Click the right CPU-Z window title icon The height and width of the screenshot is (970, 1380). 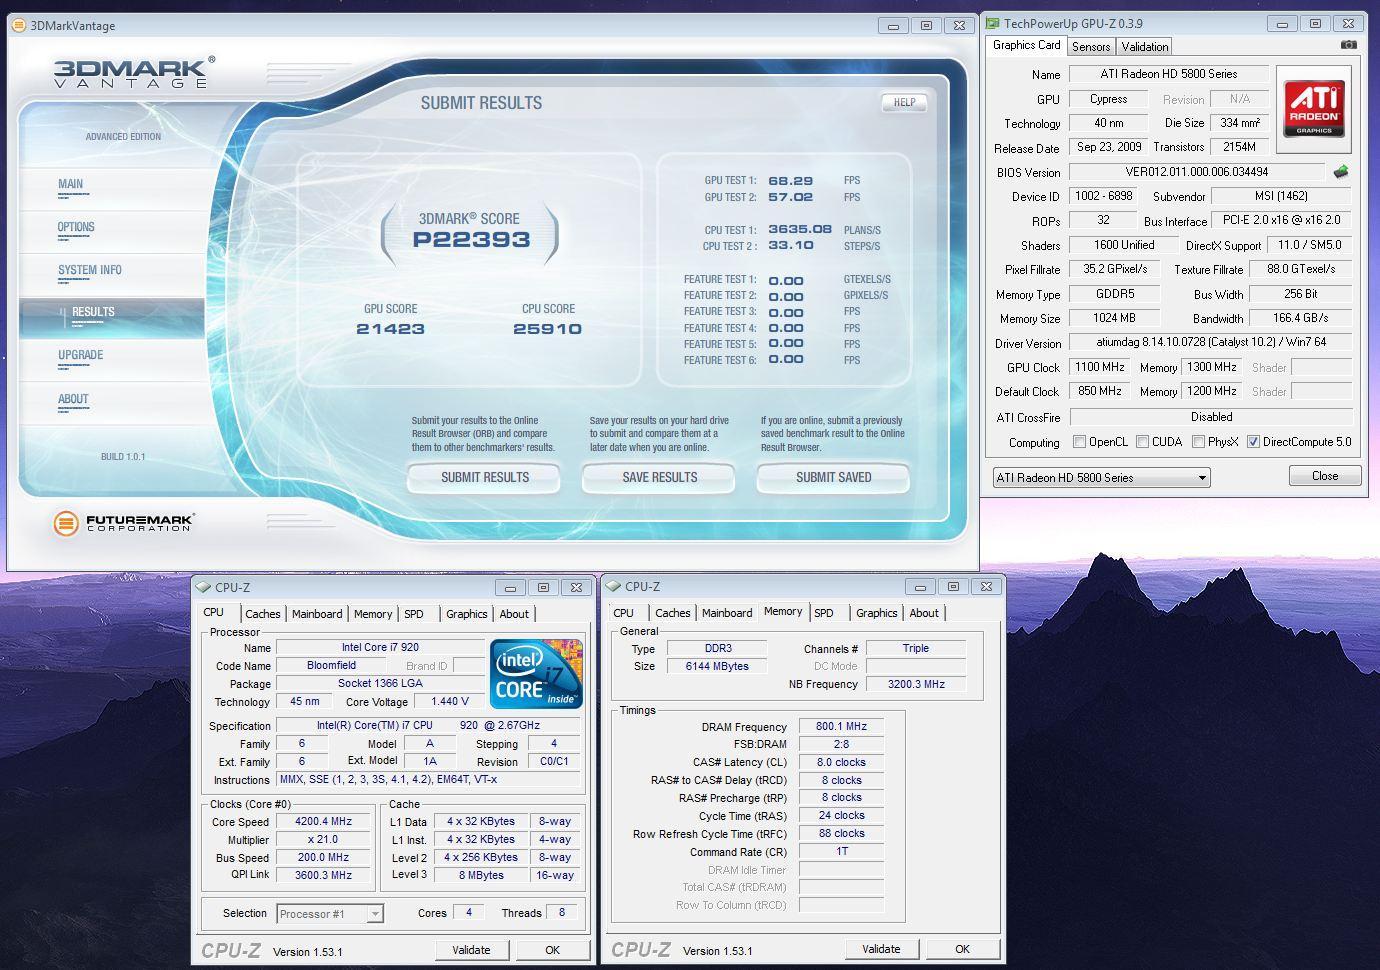coord(613,586)
